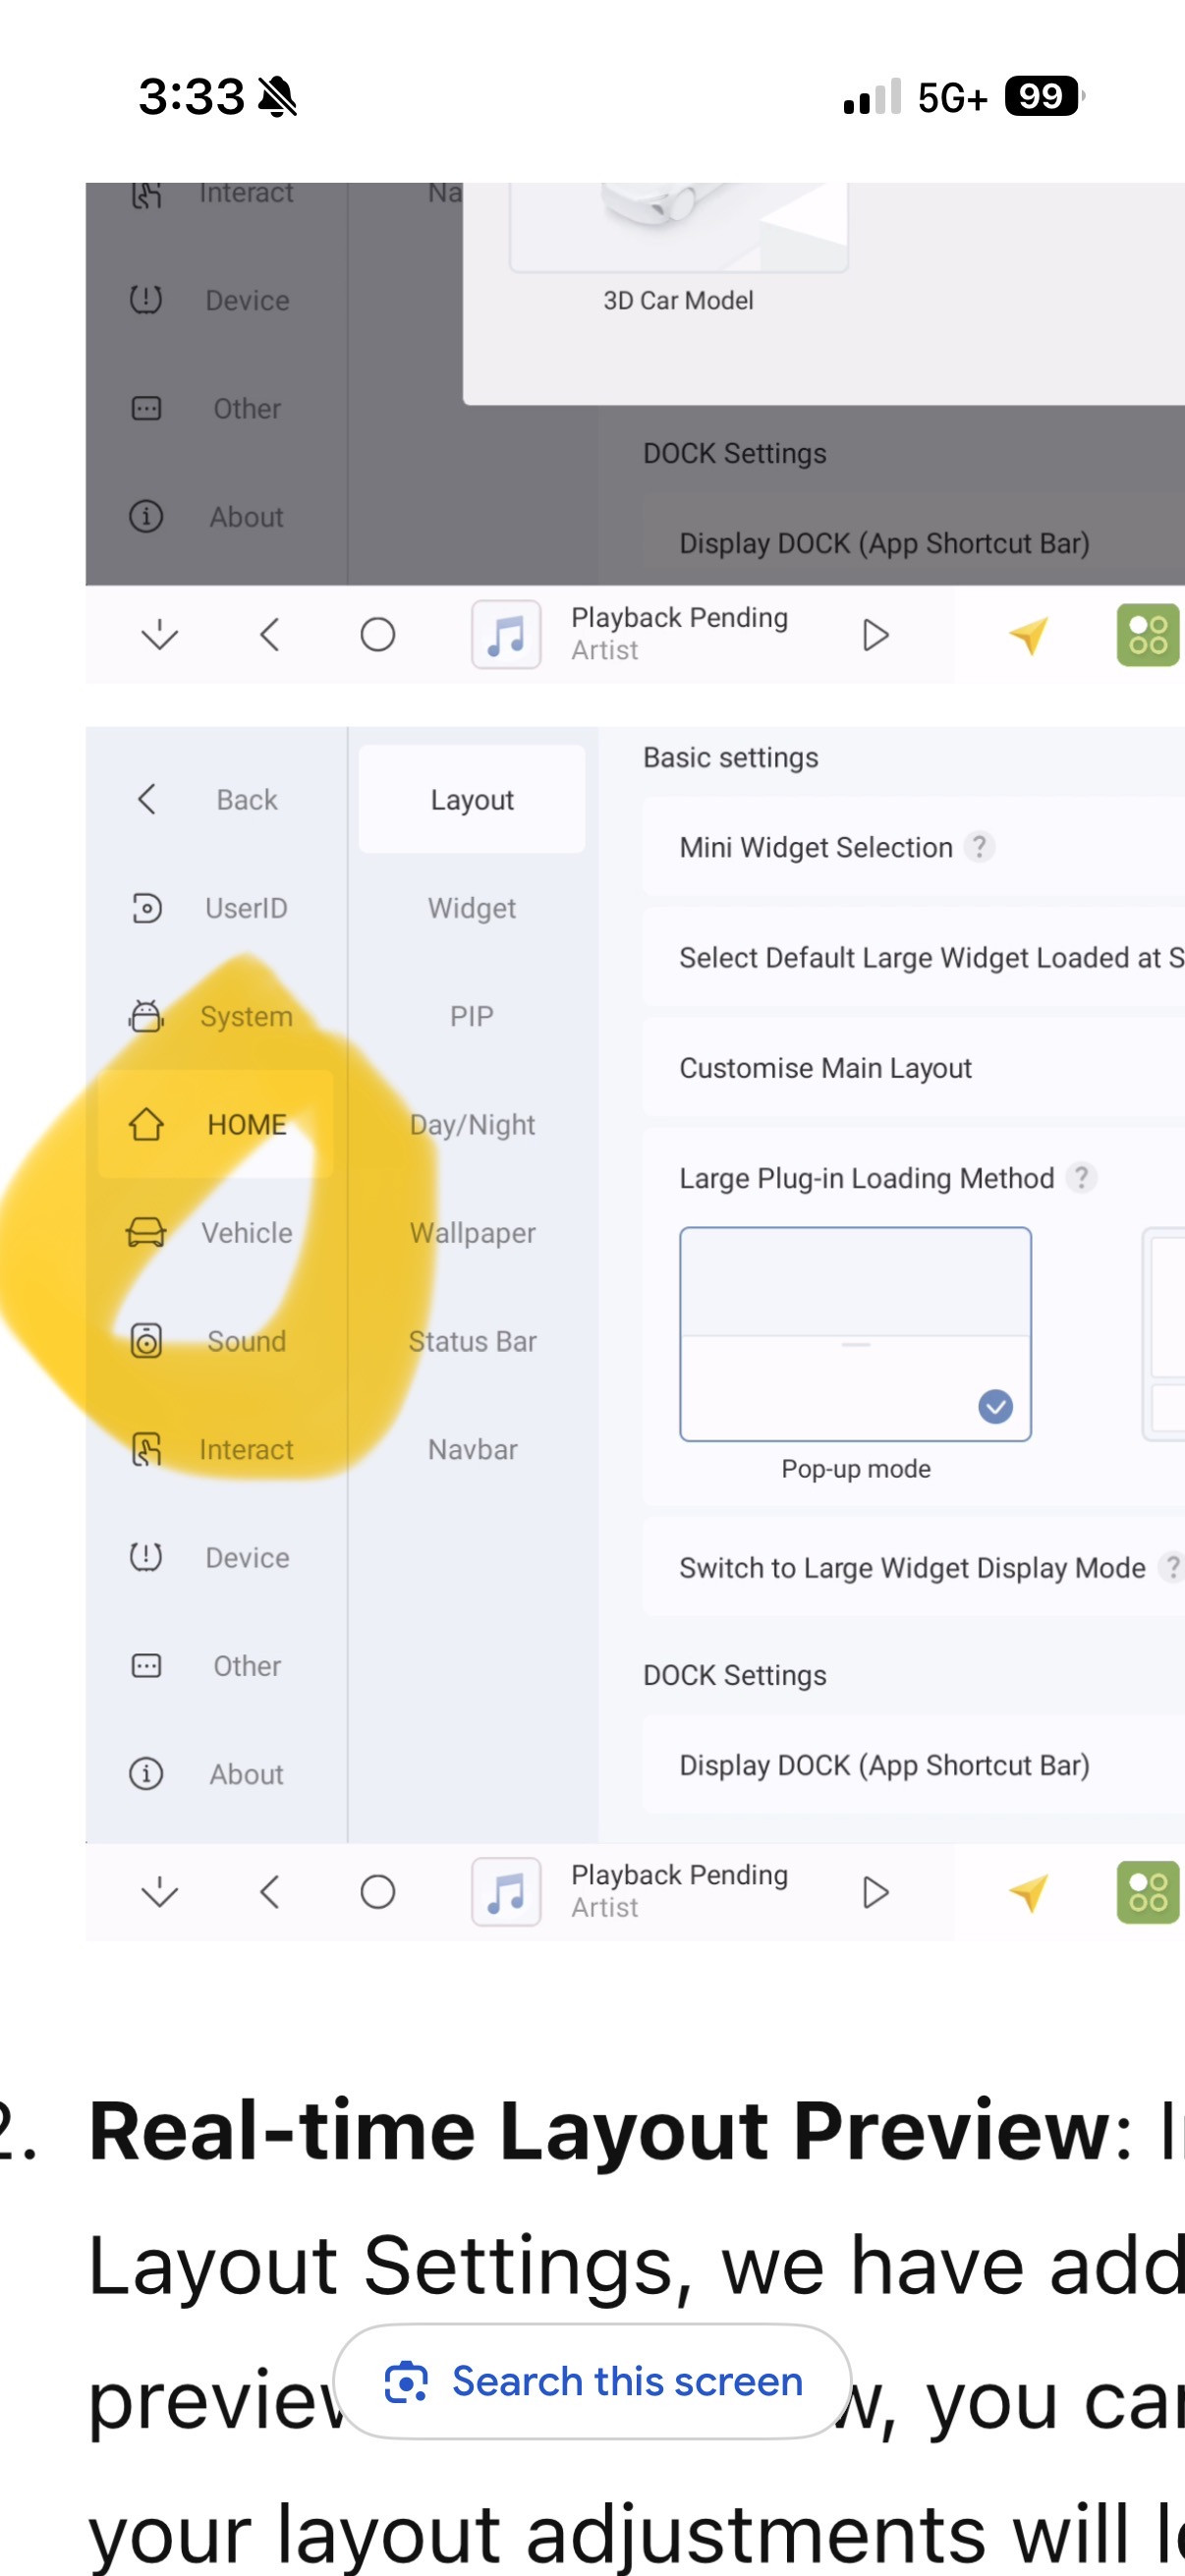Click help icon beside Large Plug-in Loading Method
Screen dimensions: 1185x2576
(1081, 1177)
